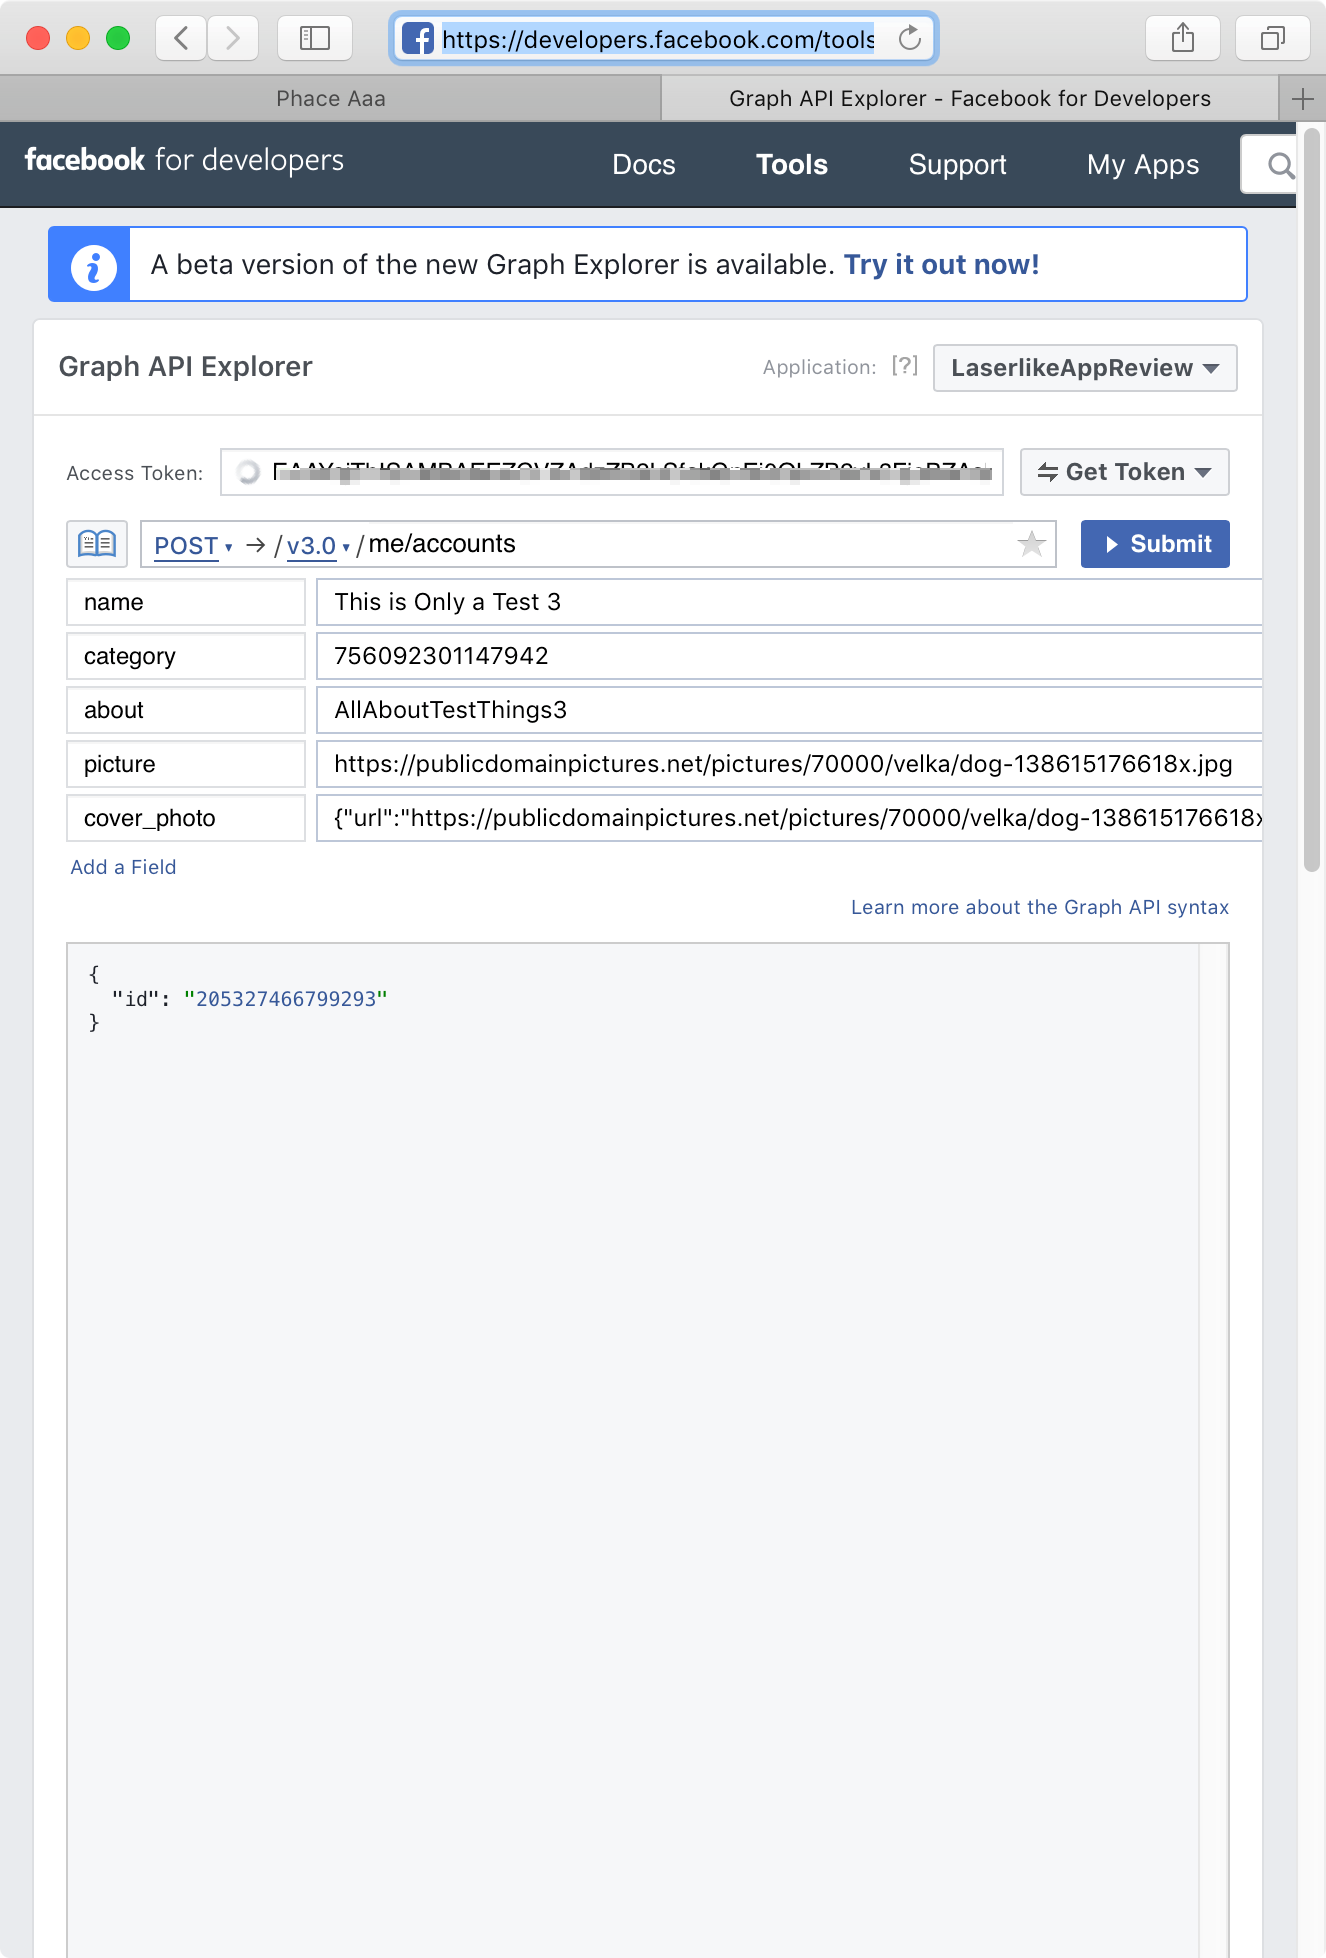
Task: Select the v3.0 API version dropdown
Action: (318, 546)
